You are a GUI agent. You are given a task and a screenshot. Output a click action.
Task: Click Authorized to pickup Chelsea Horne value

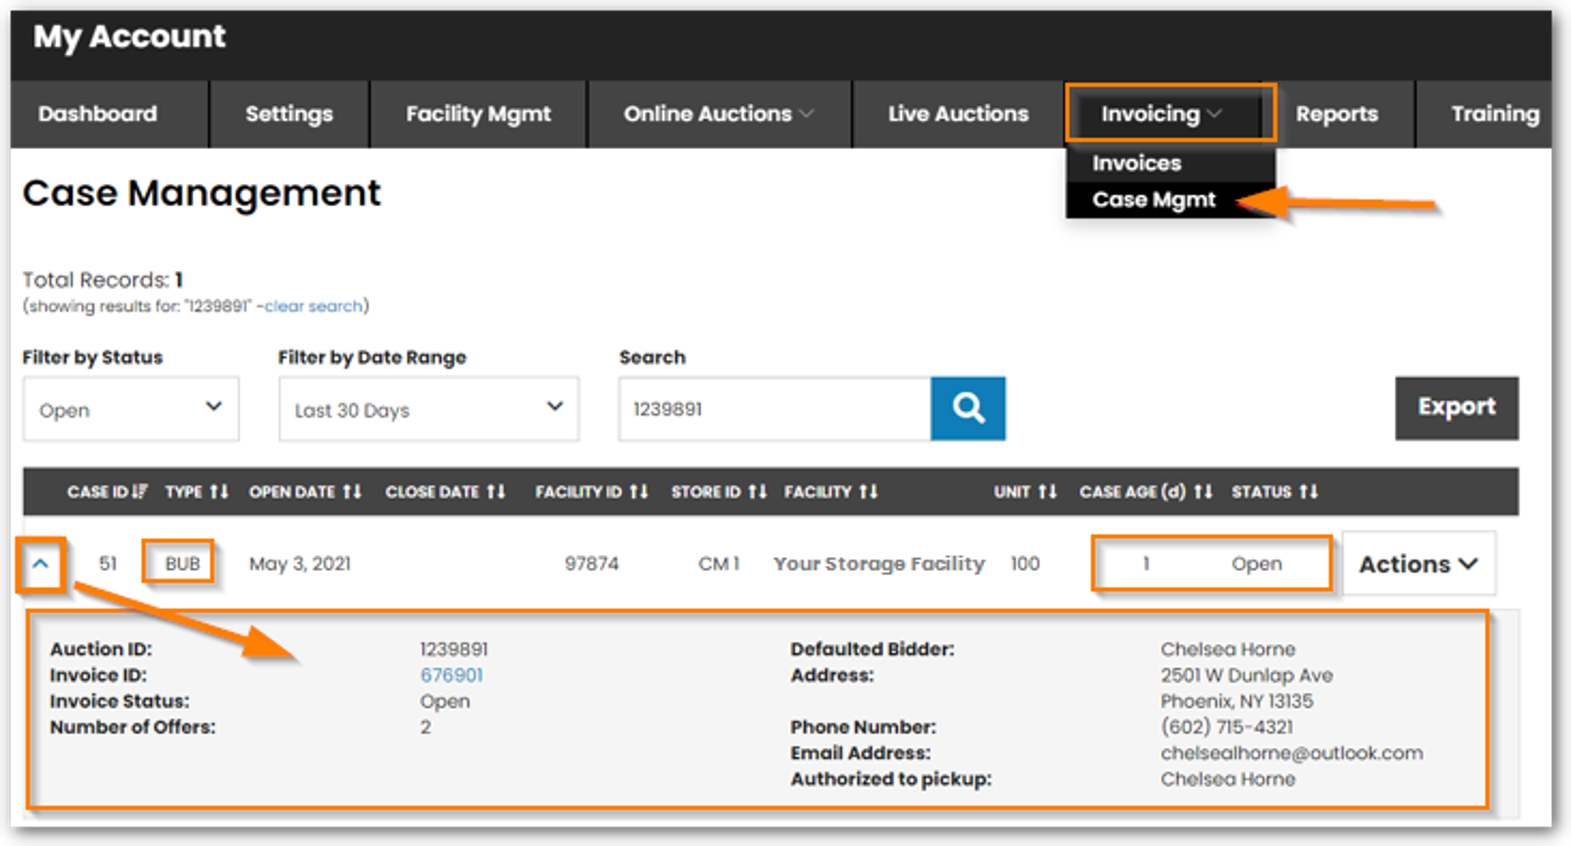tap(1228, 779)
